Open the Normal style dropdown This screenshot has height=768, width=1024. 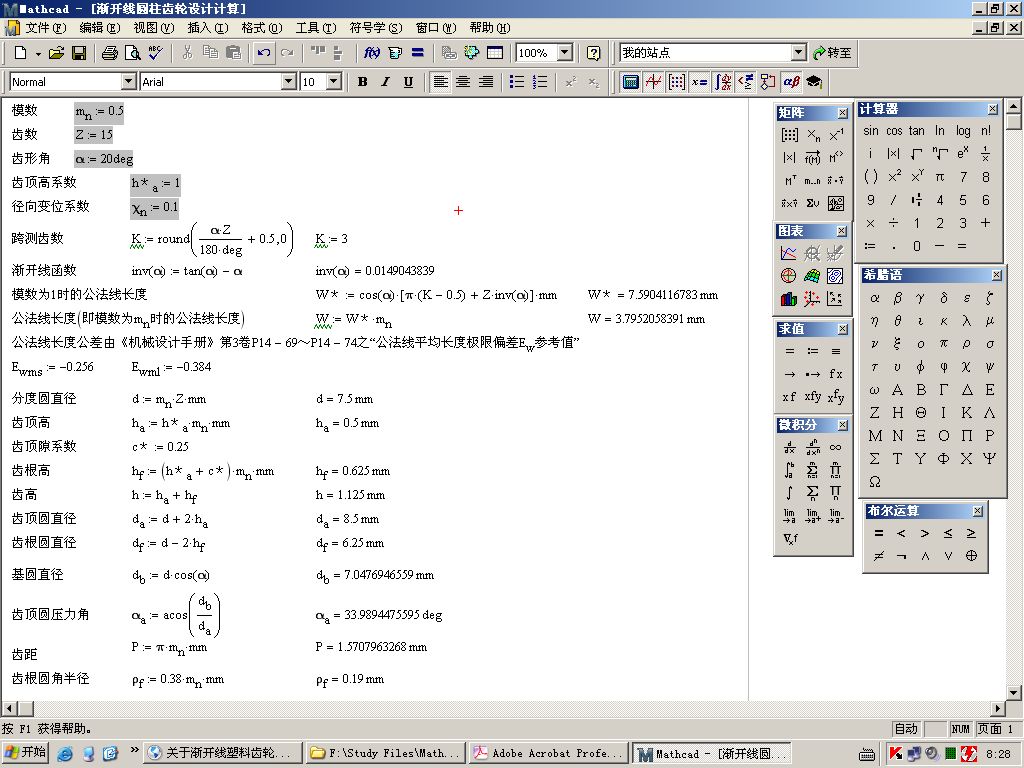[129, 82]
